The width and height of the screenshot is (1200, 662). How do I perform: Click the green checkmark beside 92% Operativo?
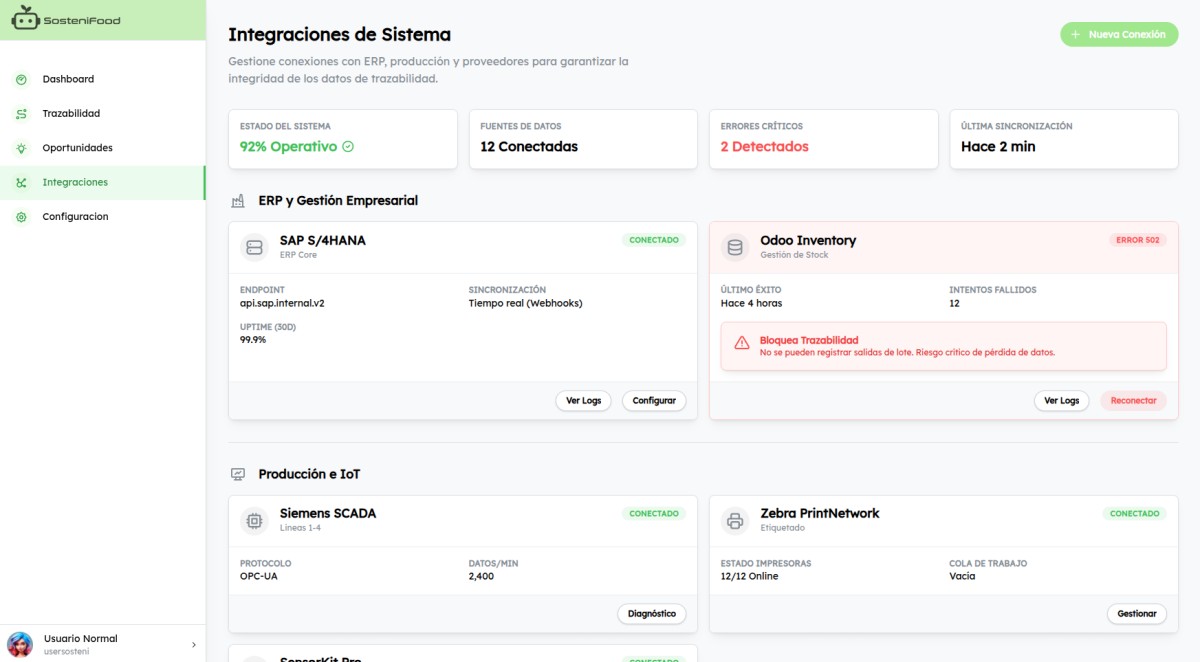[x=346, y=146]
